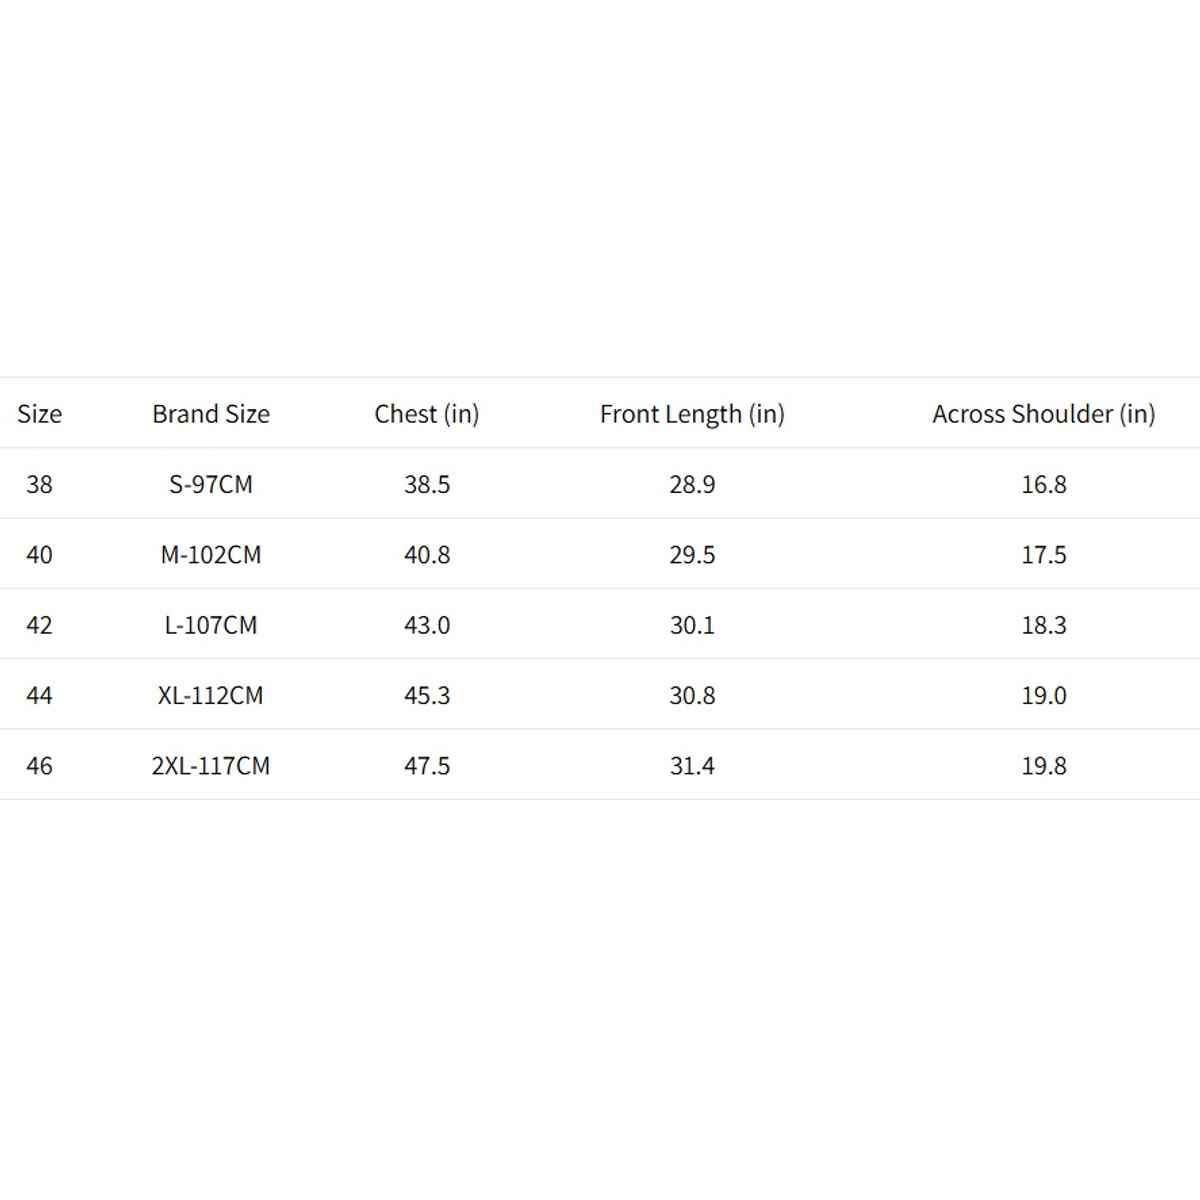This screenshot has height=1200, width=1200.
Task: Click the XL-112CM brand size cell
Action: tap(211, 696)
